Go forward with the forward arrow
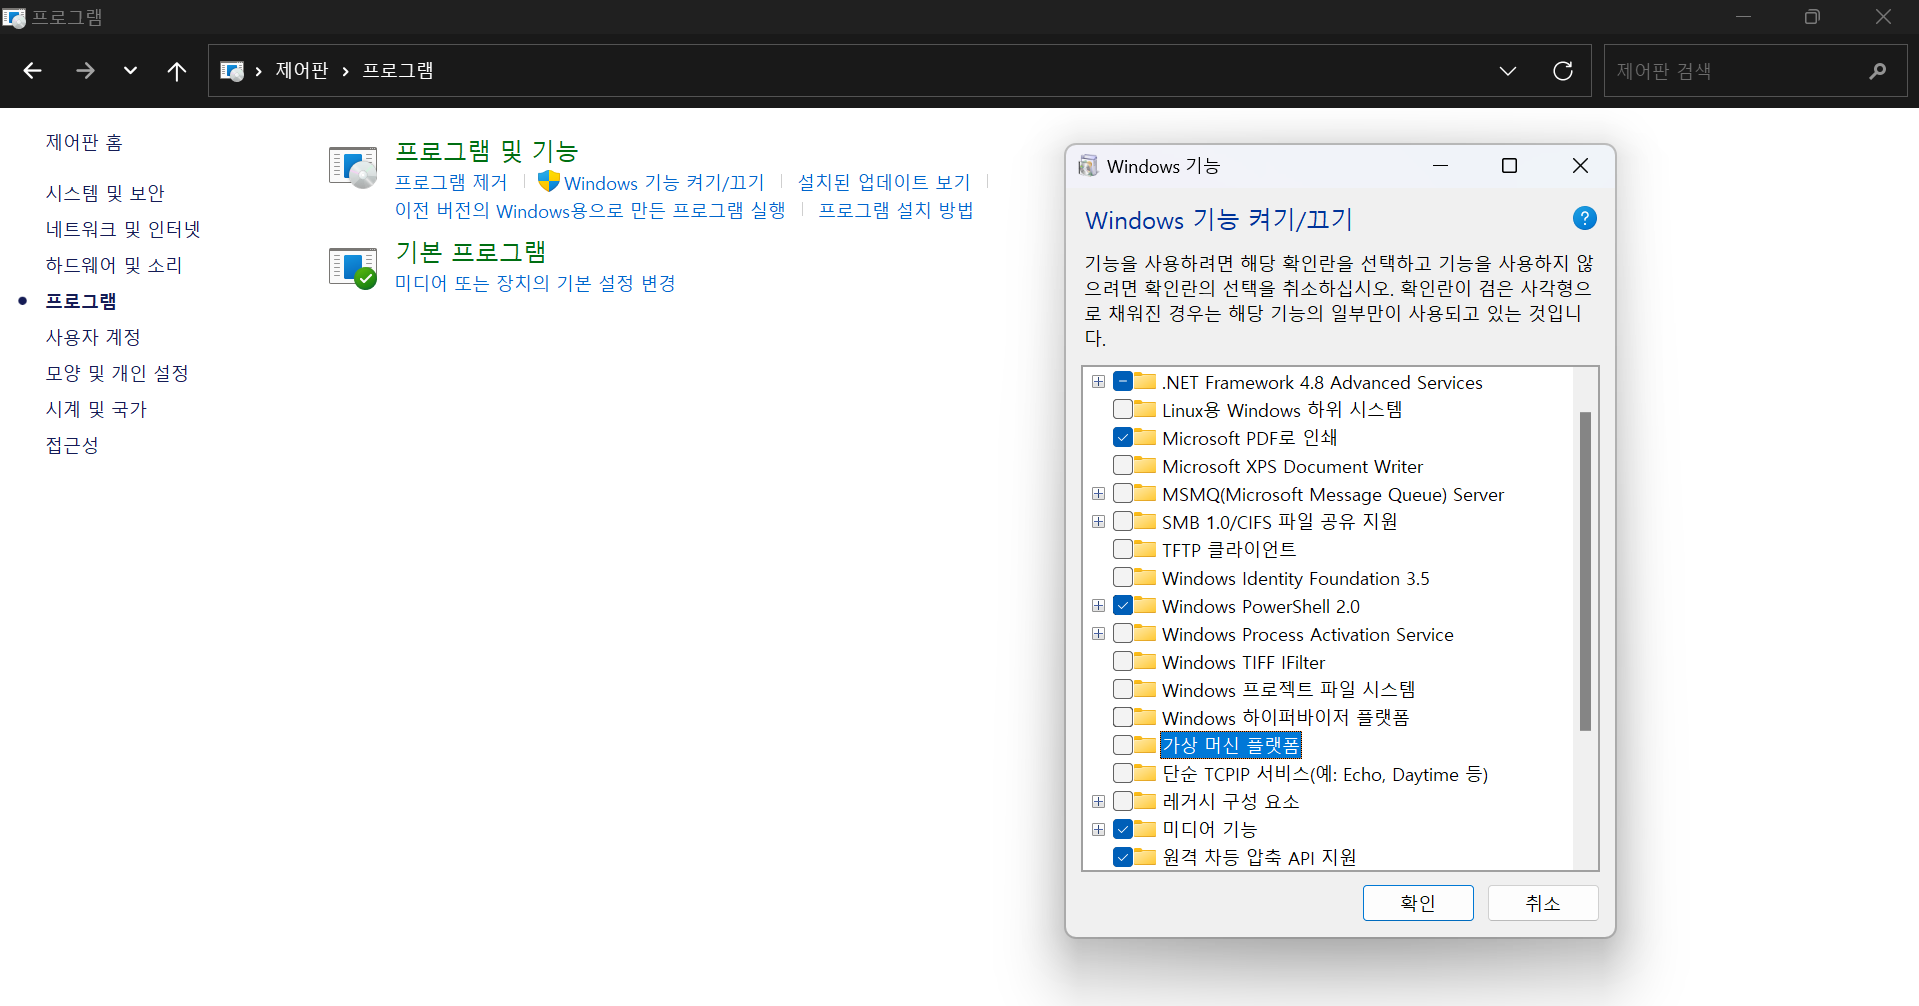Image resolution: width=1919 pixels, height=1006 pixels. [85, 71]
